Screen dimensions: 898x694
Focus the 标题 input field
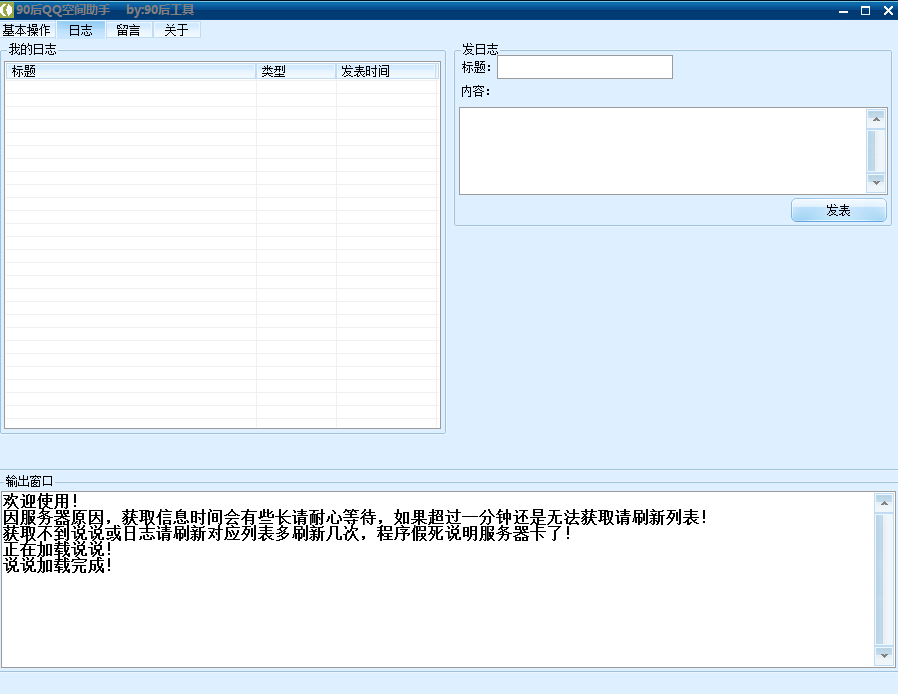point(584,67)
